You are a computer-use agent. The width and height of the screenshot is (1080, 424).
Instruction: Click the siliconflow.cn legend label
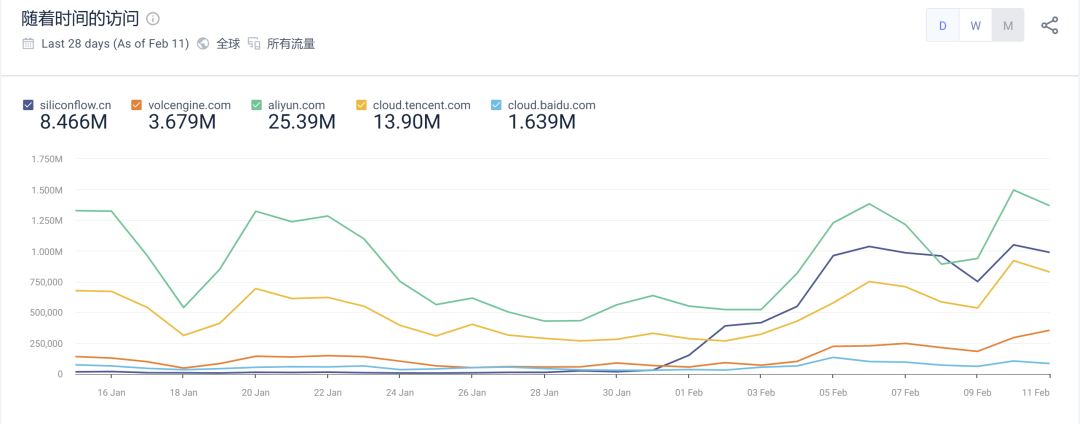[76, 105]
